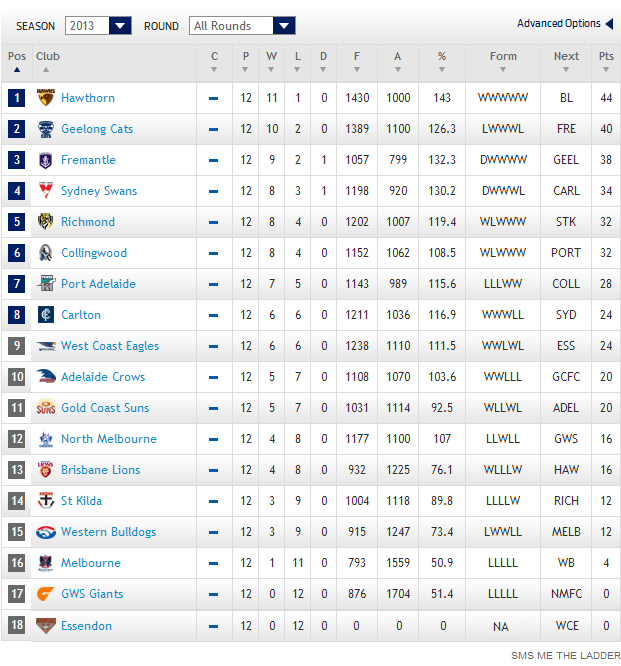Click the Richmond tiger logo icon
Image resolution: width=621 pixels, height=666 pixels.
click(45, 222)
